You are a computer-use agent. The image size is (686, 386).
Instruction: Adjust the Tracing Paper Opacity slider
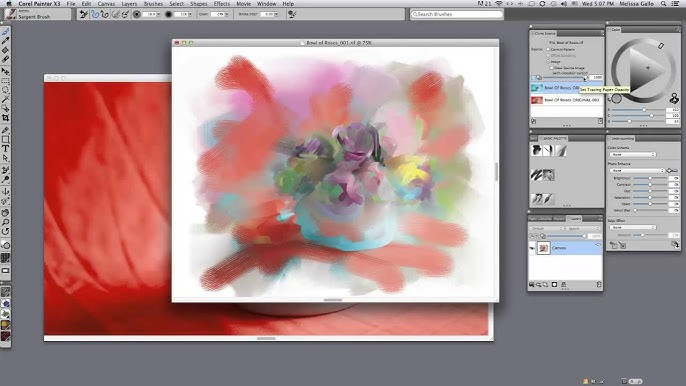pos(564,78)
